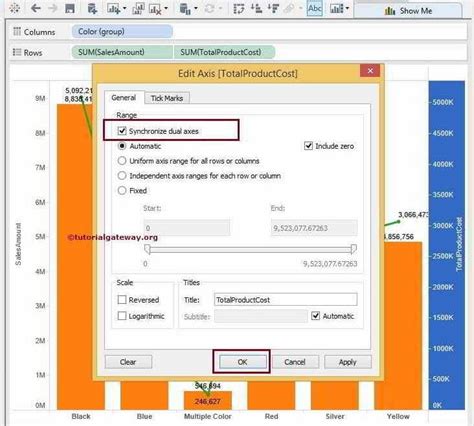Toggle the Abc mark labels icon
This screenshot has height=426, width=474.
tap(315, 8)
